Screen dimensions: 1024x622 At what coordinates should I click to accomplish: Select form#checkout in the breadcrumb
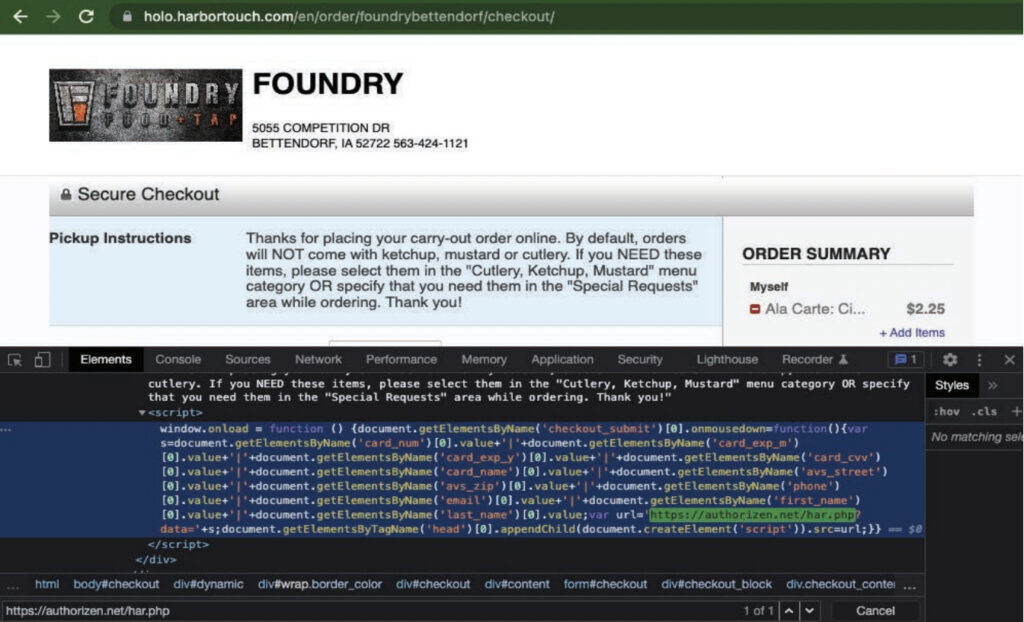tap(605, 584)
